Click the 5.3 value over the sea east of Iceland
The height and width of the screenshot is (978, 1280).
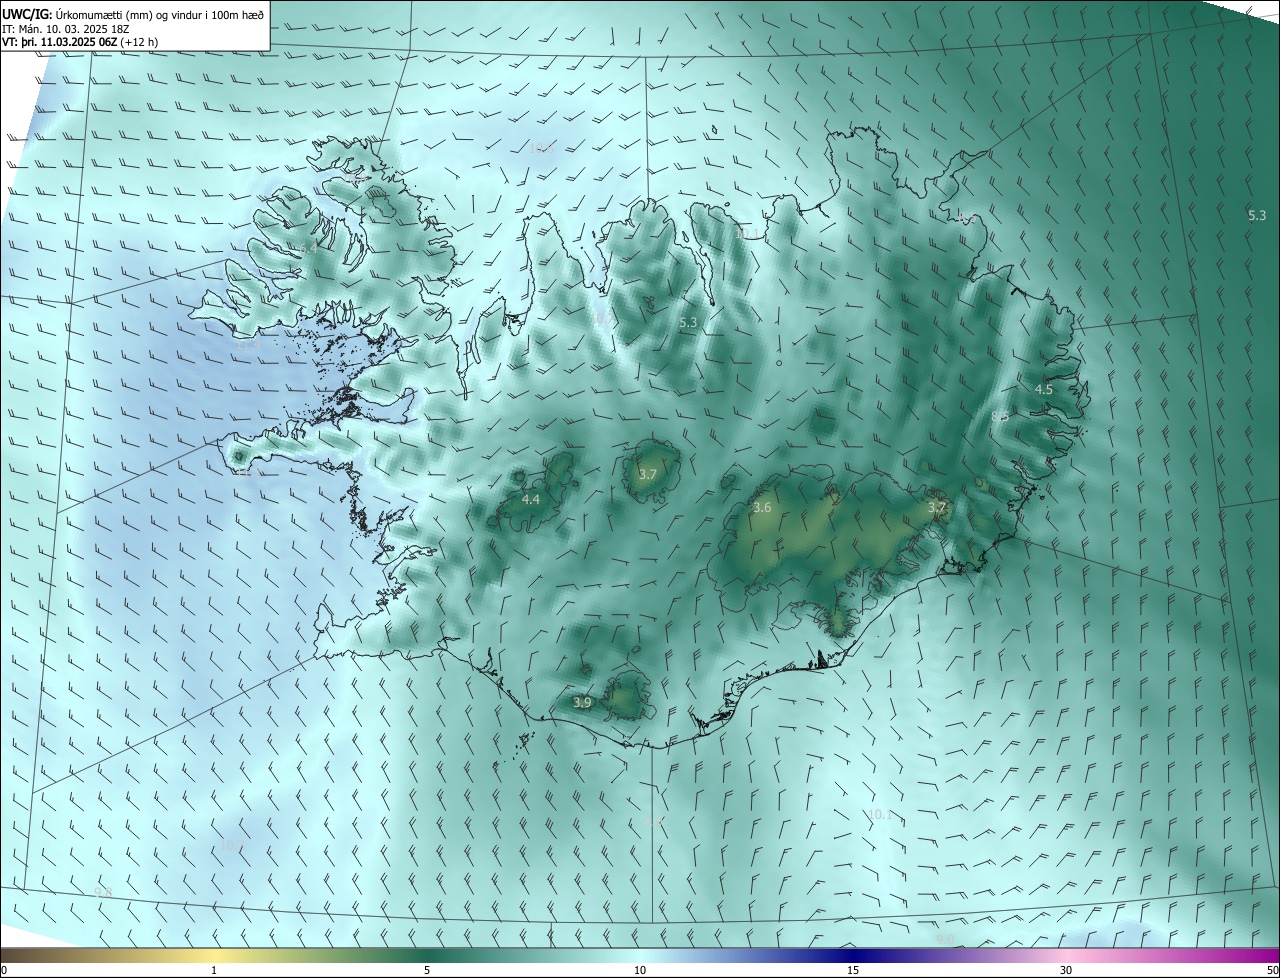1257,215
